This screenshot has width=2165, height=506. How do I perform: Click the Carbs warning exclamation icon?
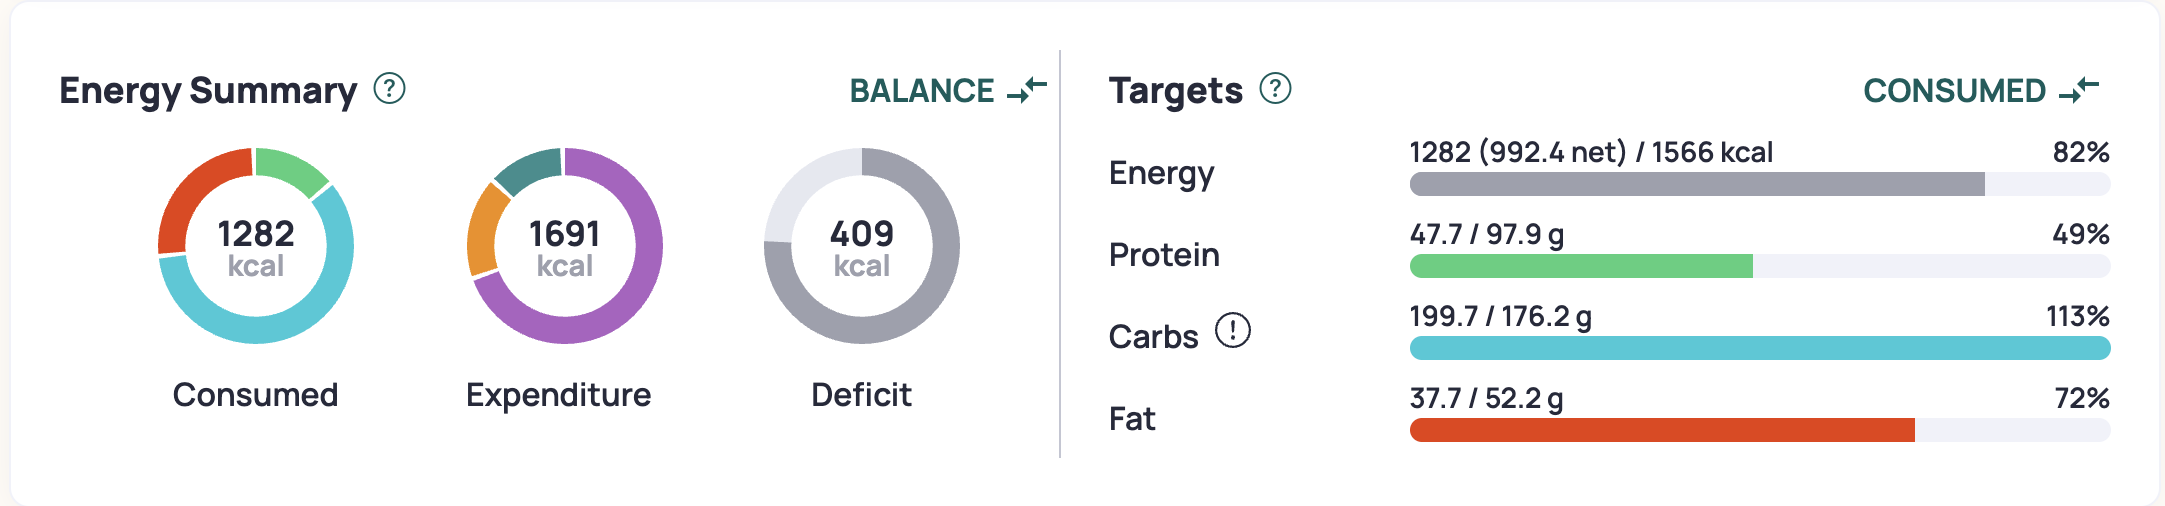[x=1233, y=330]
